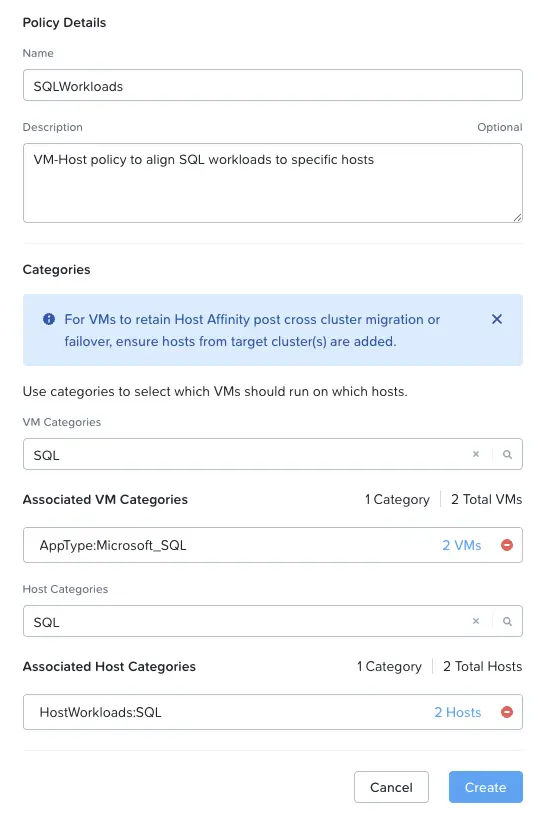Open the 2 Hosts link

click(457, 712)
